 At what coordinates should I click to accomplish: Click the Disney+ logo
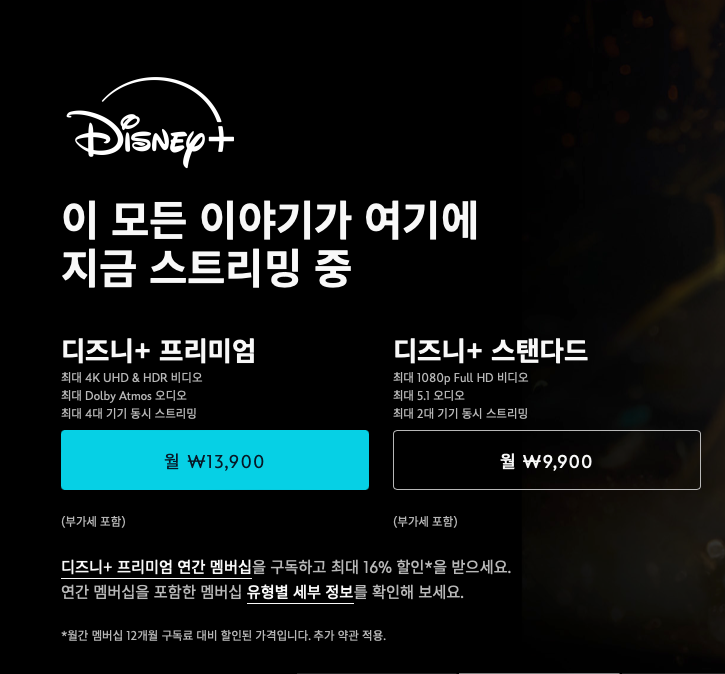[x=150, y=122]
